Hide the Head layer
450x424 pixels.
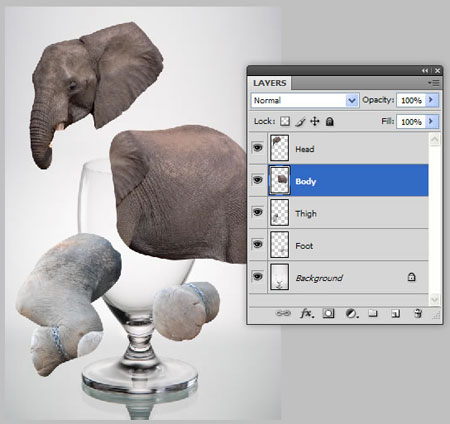[257, 147]
